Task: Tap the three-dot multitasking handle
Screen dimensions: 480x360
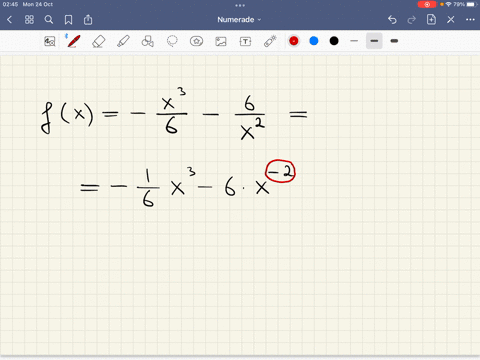Action: (240, 5)
